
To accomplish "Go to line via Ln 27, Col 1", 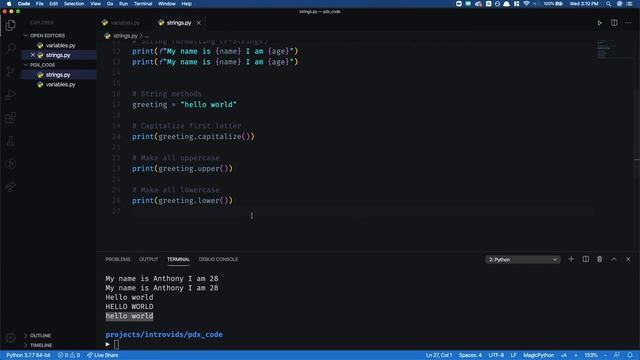I will click(x=439, y=355).
